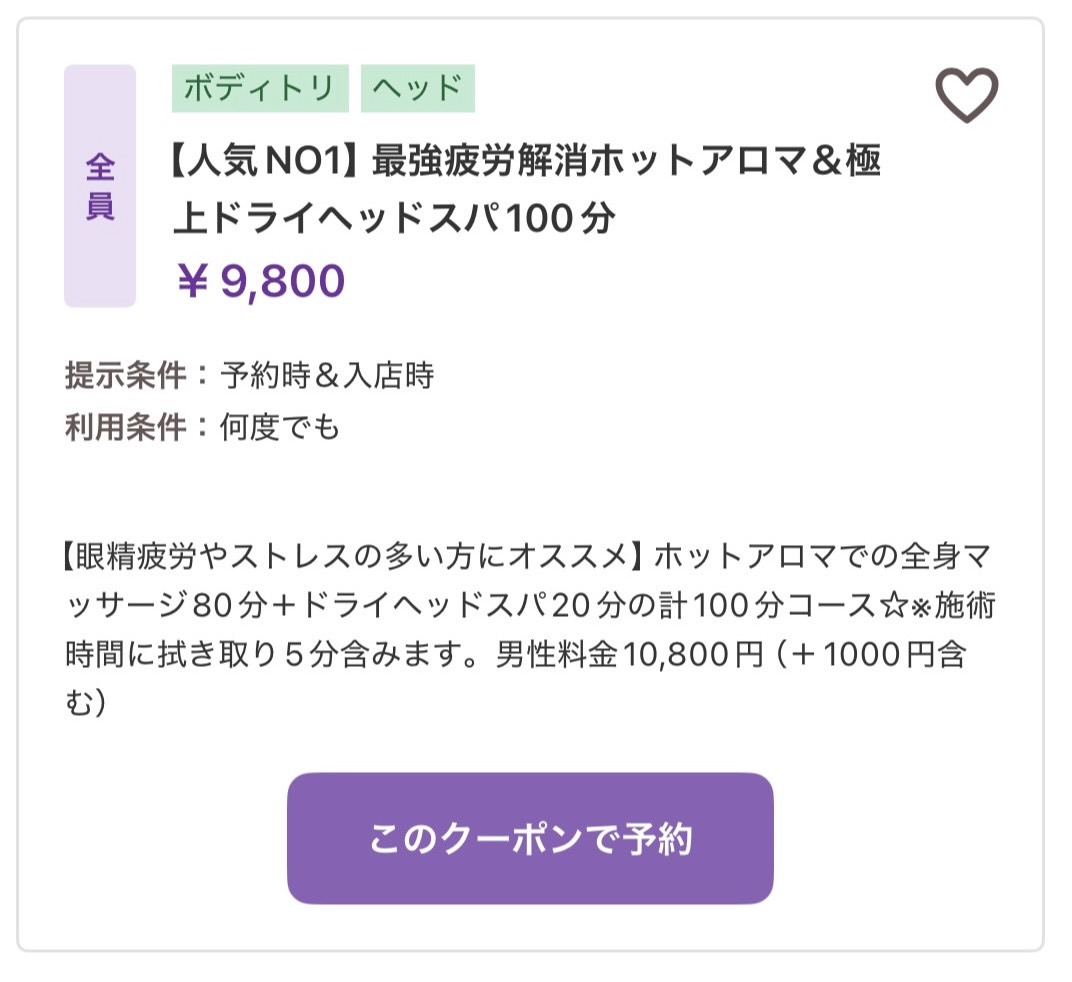Image resolution: width=1072 pixels, height=982 pixels.
Task: Click the 上ドライヘッドスパ100分 title line
Action: pos(394,219)
